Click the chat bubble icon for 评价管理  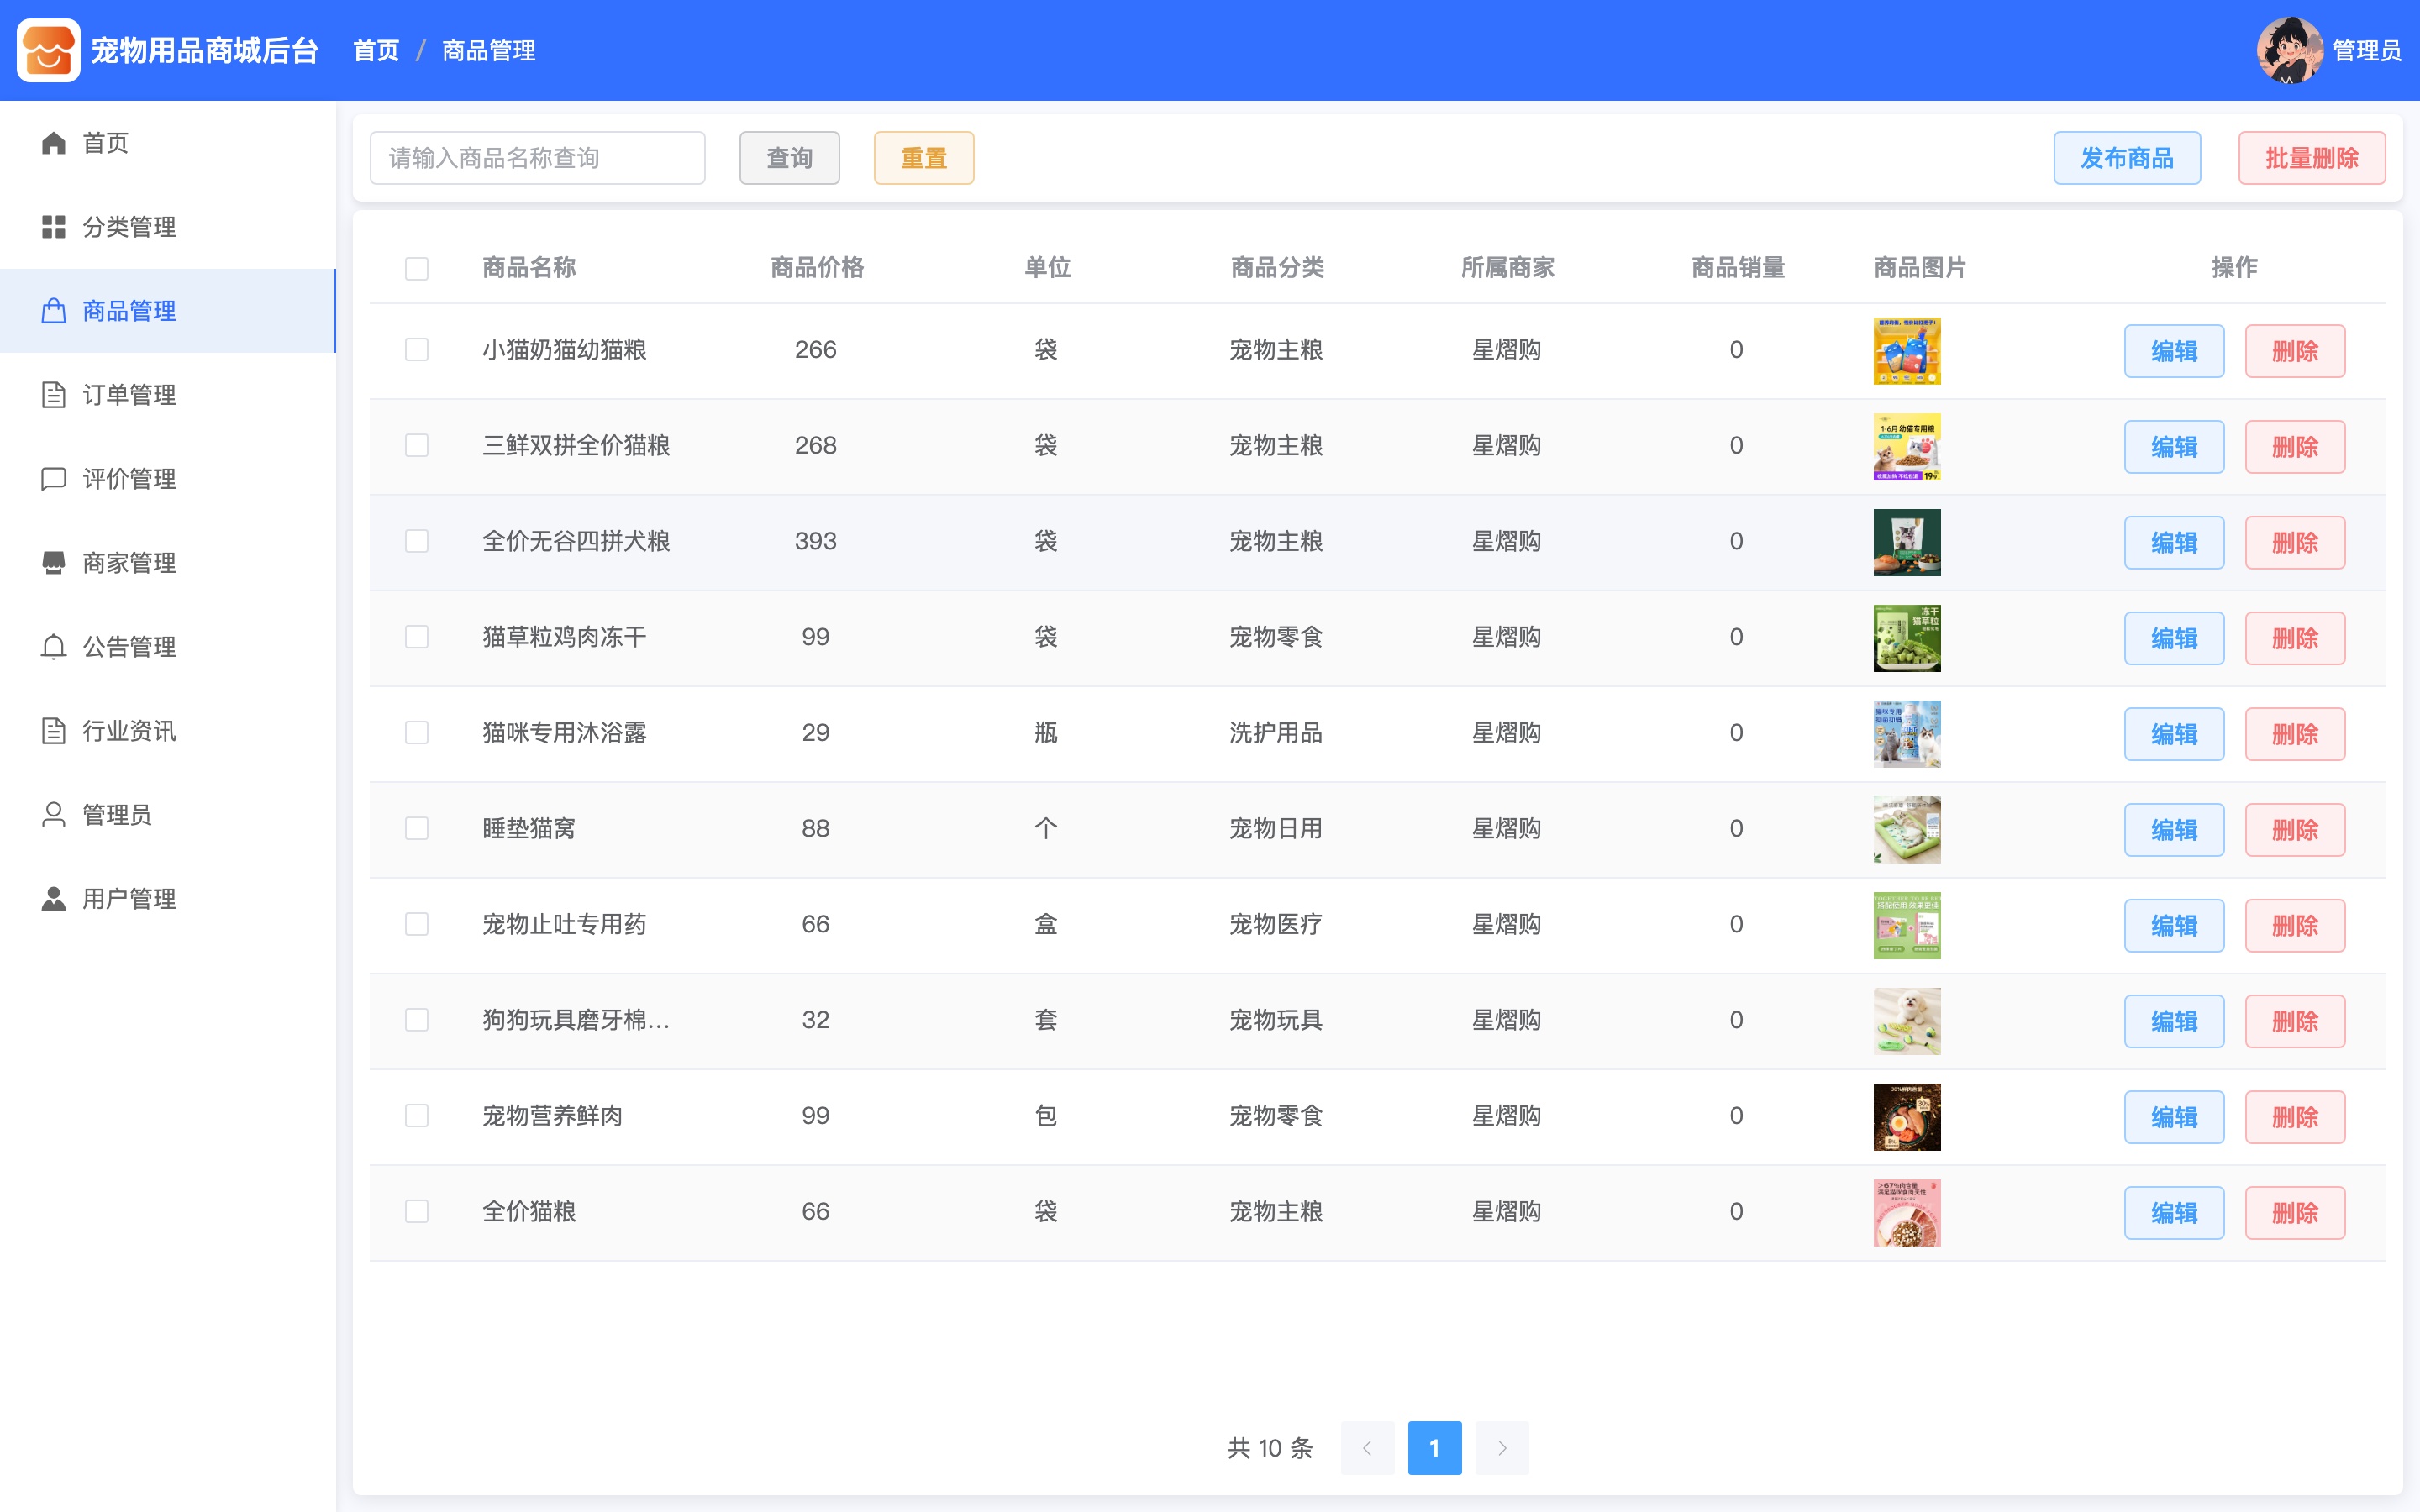[x=54, y=479]
